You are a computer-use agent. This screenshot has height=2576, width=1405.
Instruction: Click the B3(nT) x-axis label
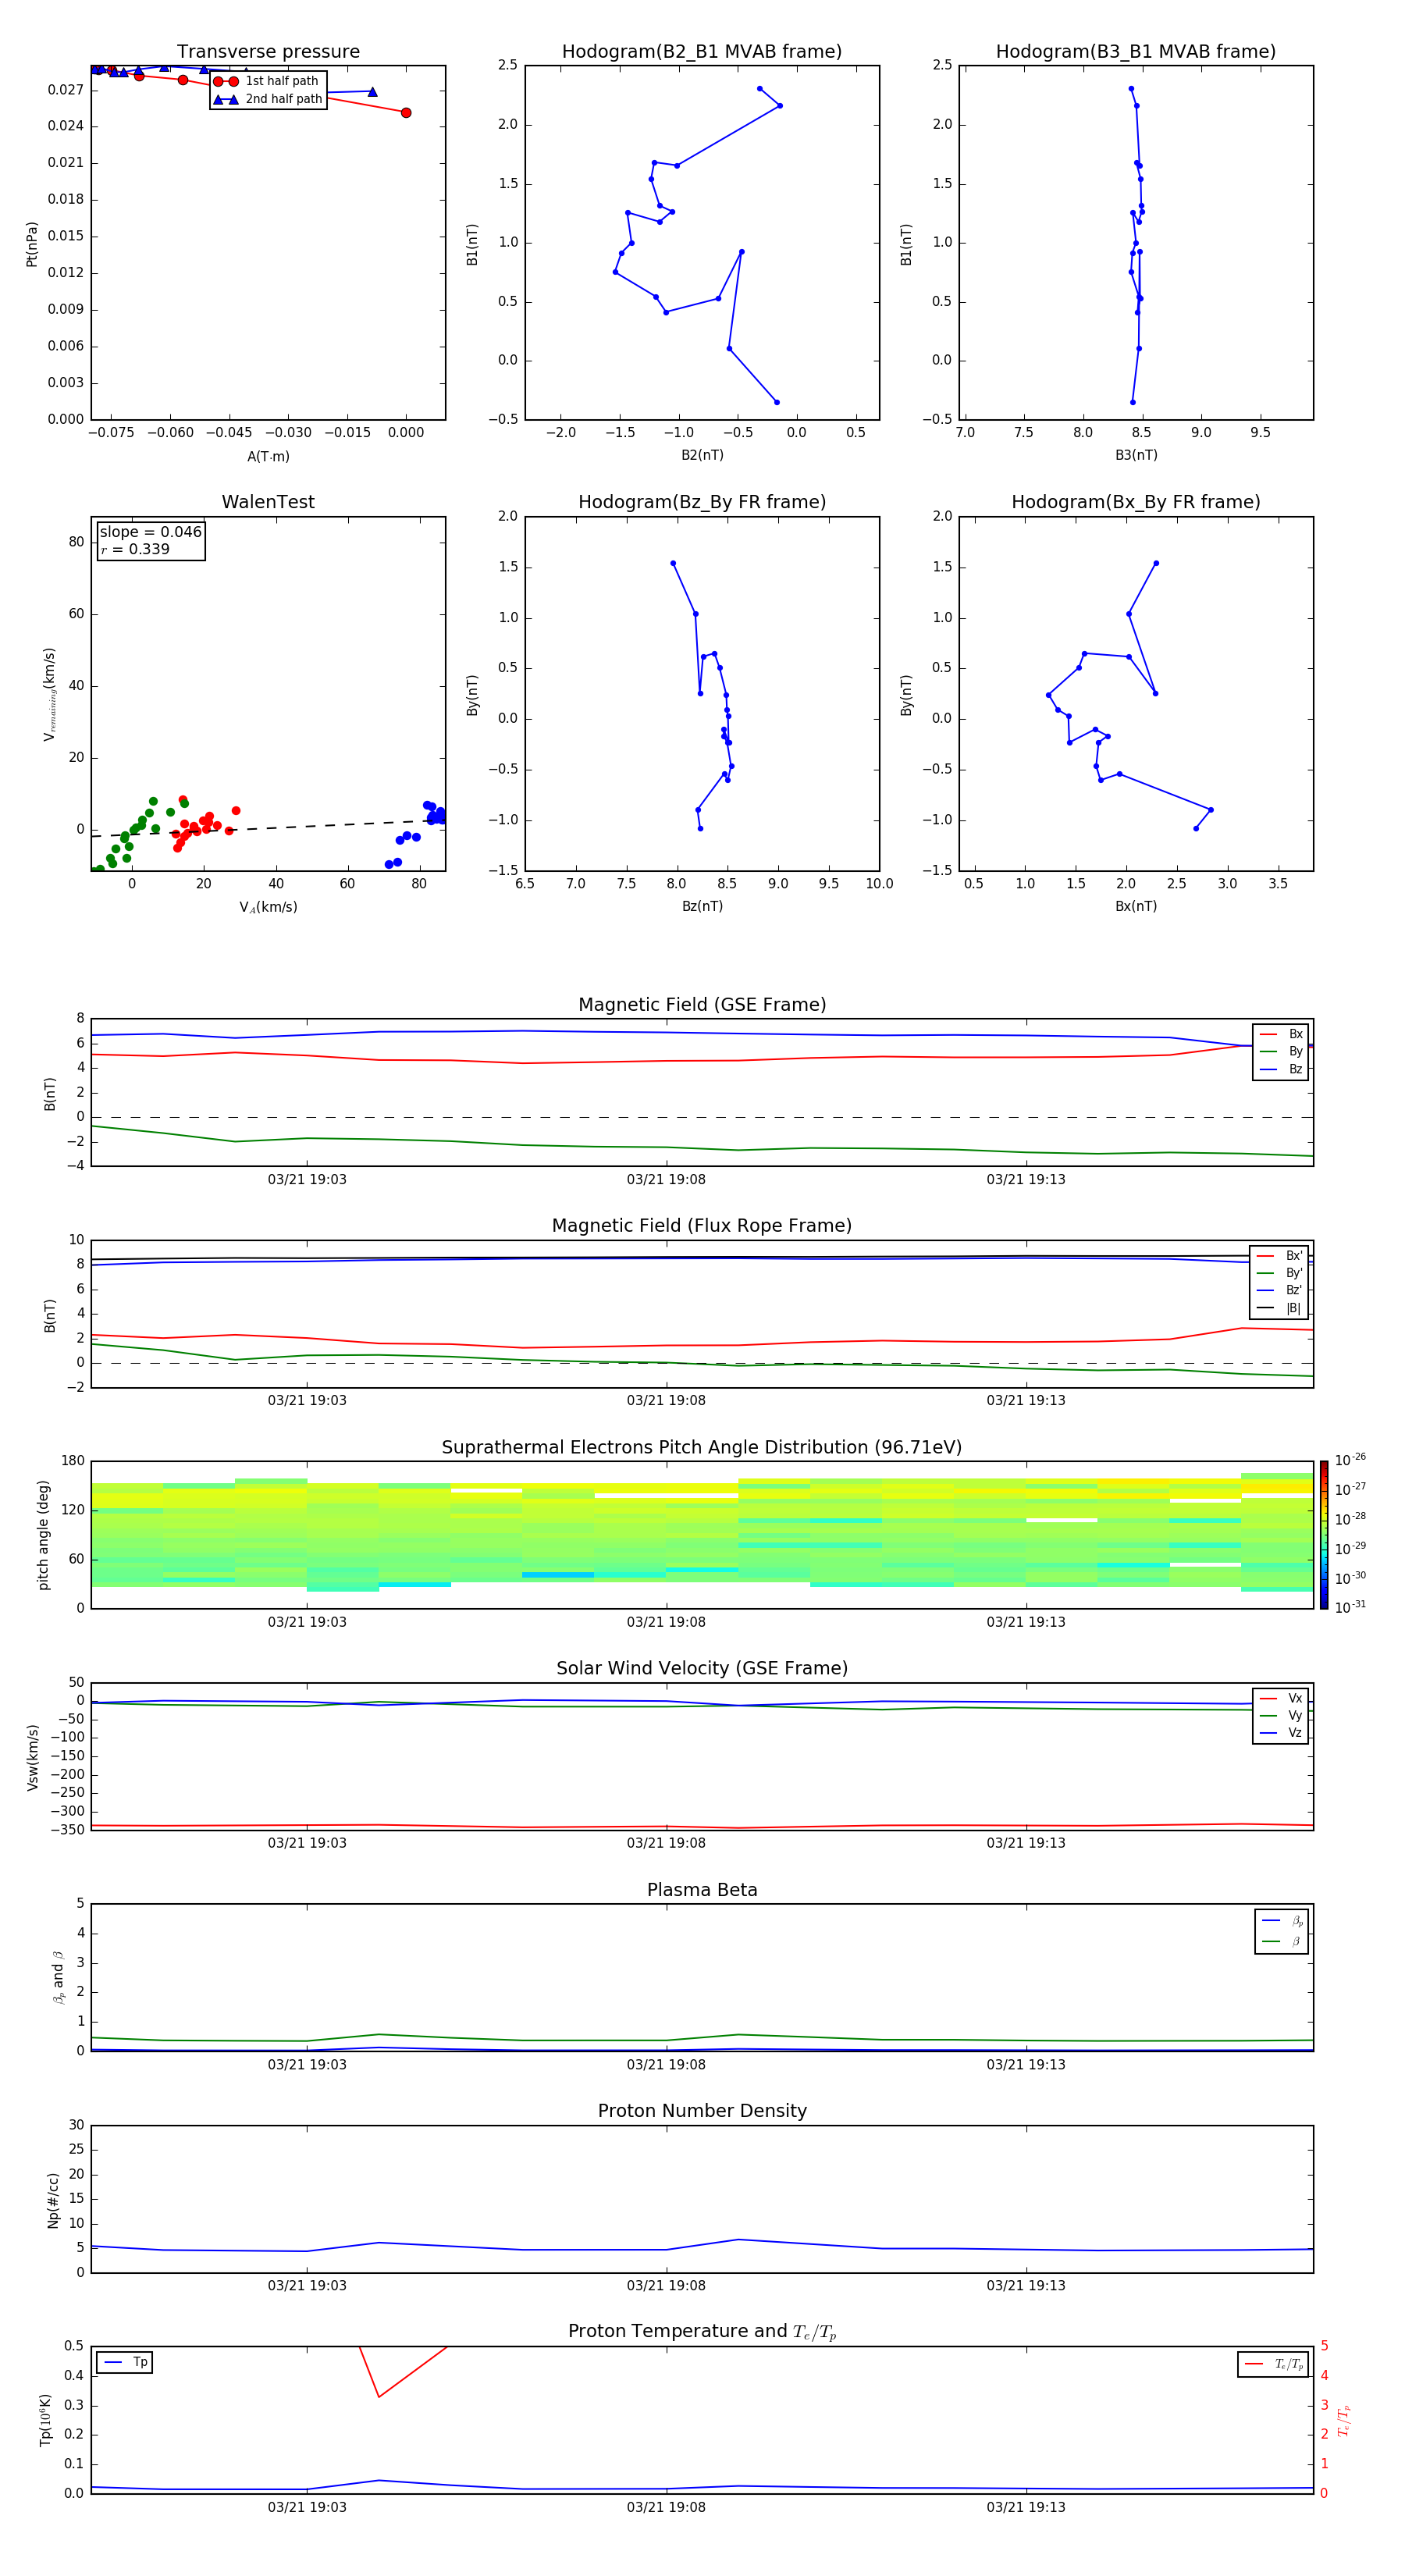point(1136,455)
